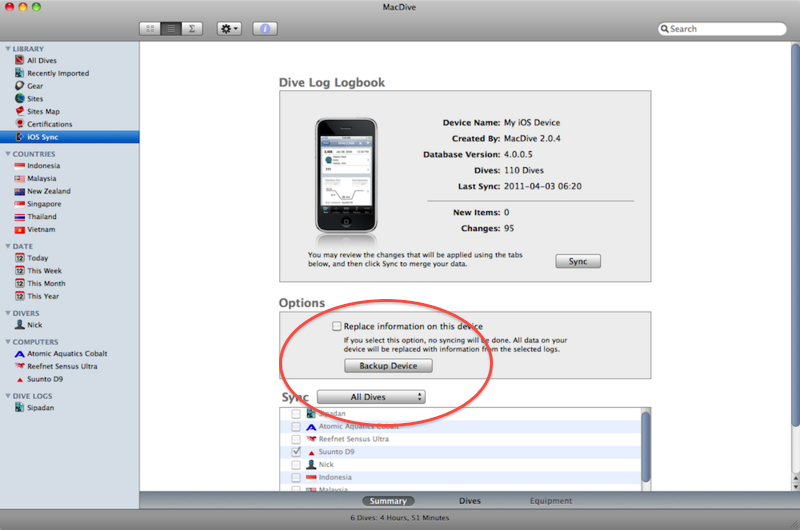Click the Recently Imported sidebar icon

(x=20, y=73)
